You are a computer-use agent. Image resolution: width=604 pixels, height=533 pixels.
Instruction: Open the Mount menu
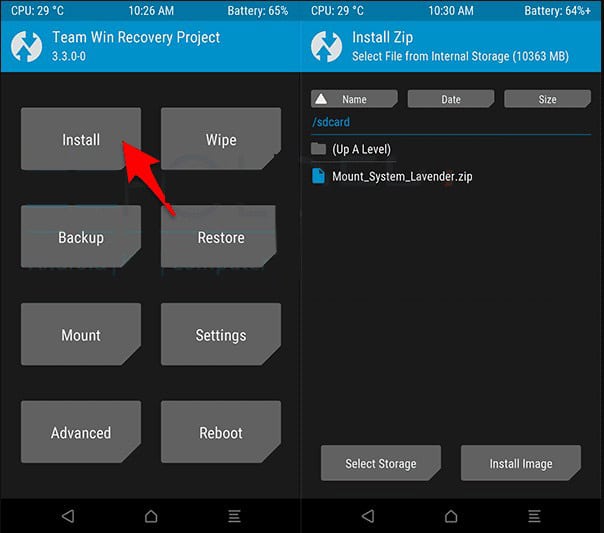[x=81, y=335]
